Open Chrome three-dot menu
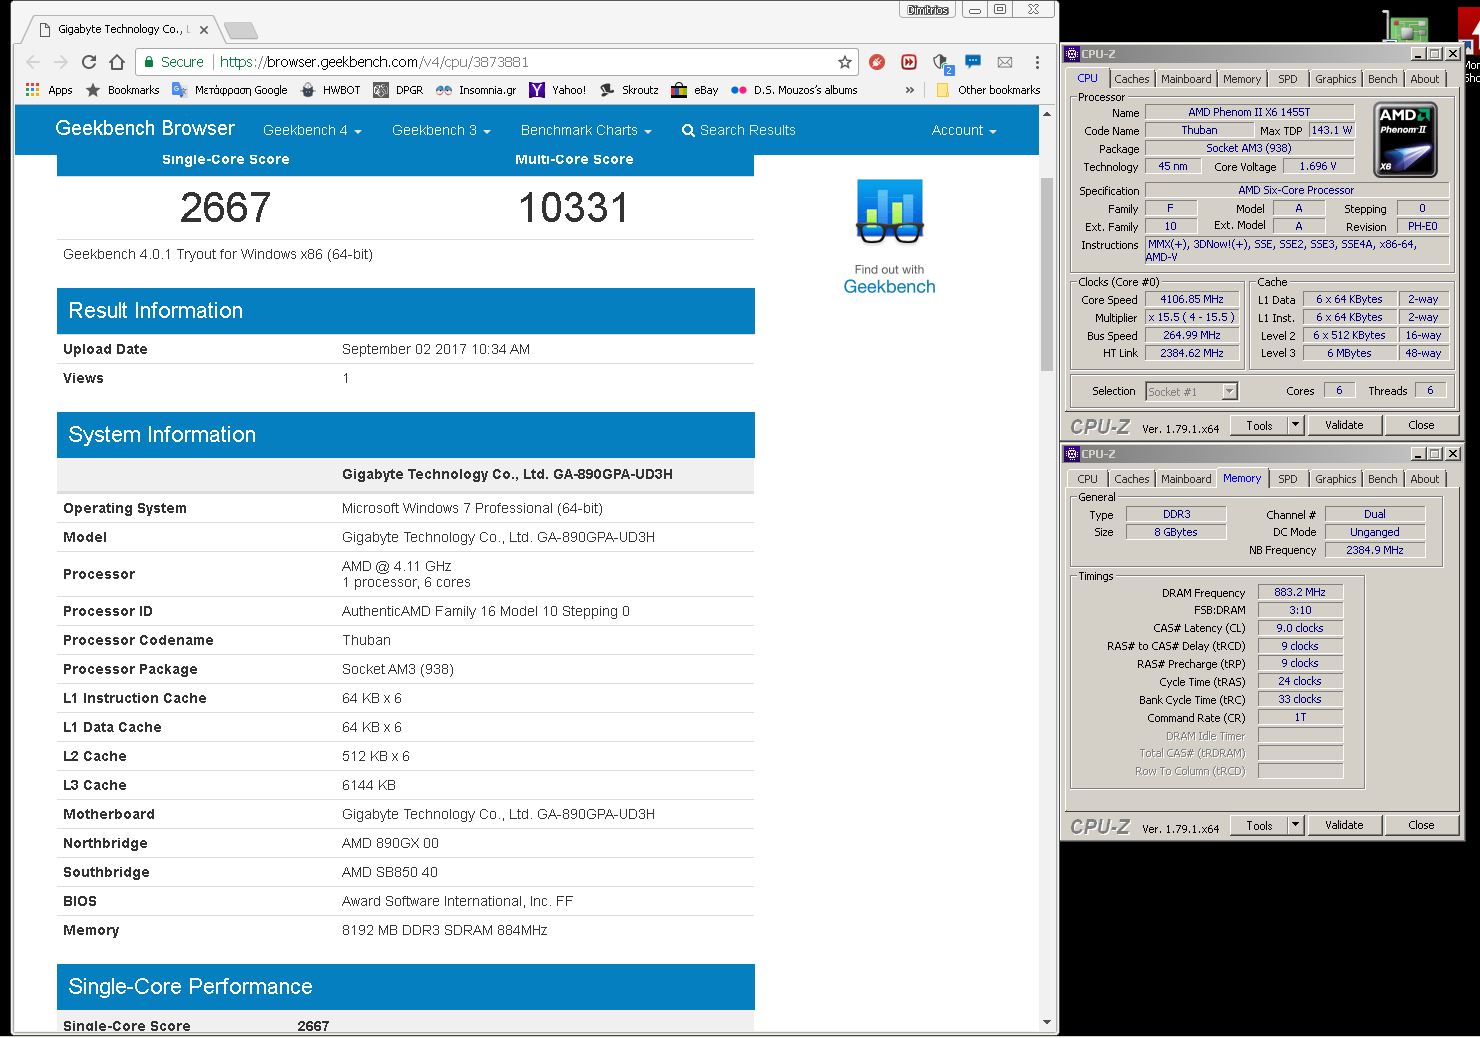The height and width of the screenshot is (1038, 1480). click(x=1037, y=62)
